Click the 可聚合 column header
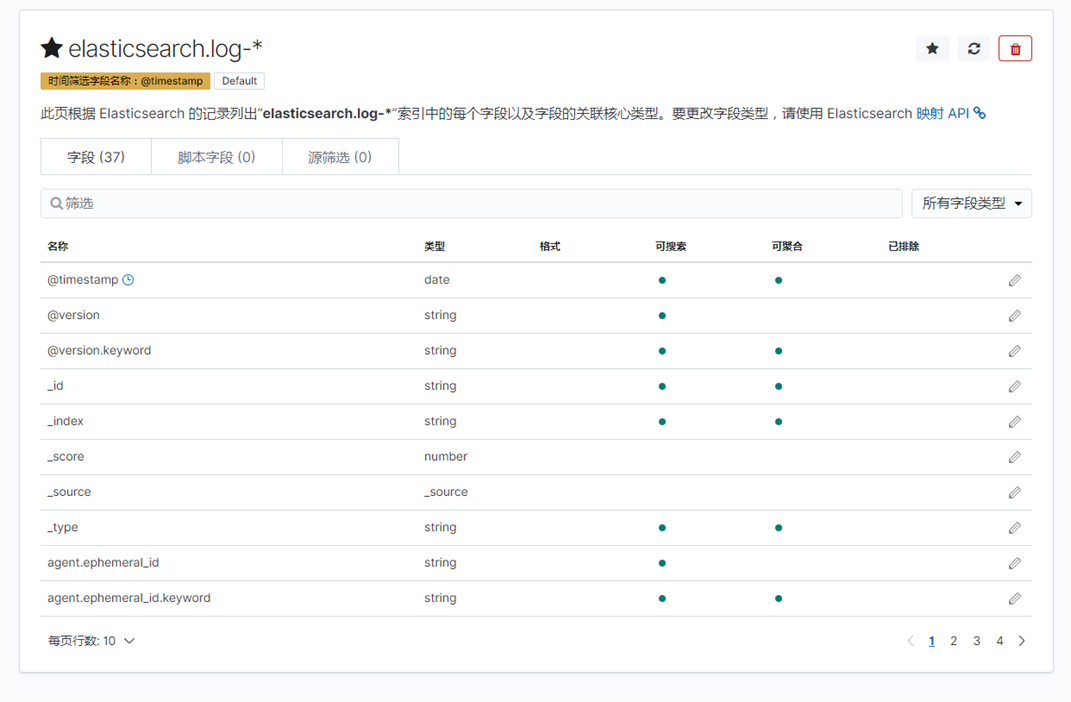This screenshot has height=702, width=1071. point(787,247)
